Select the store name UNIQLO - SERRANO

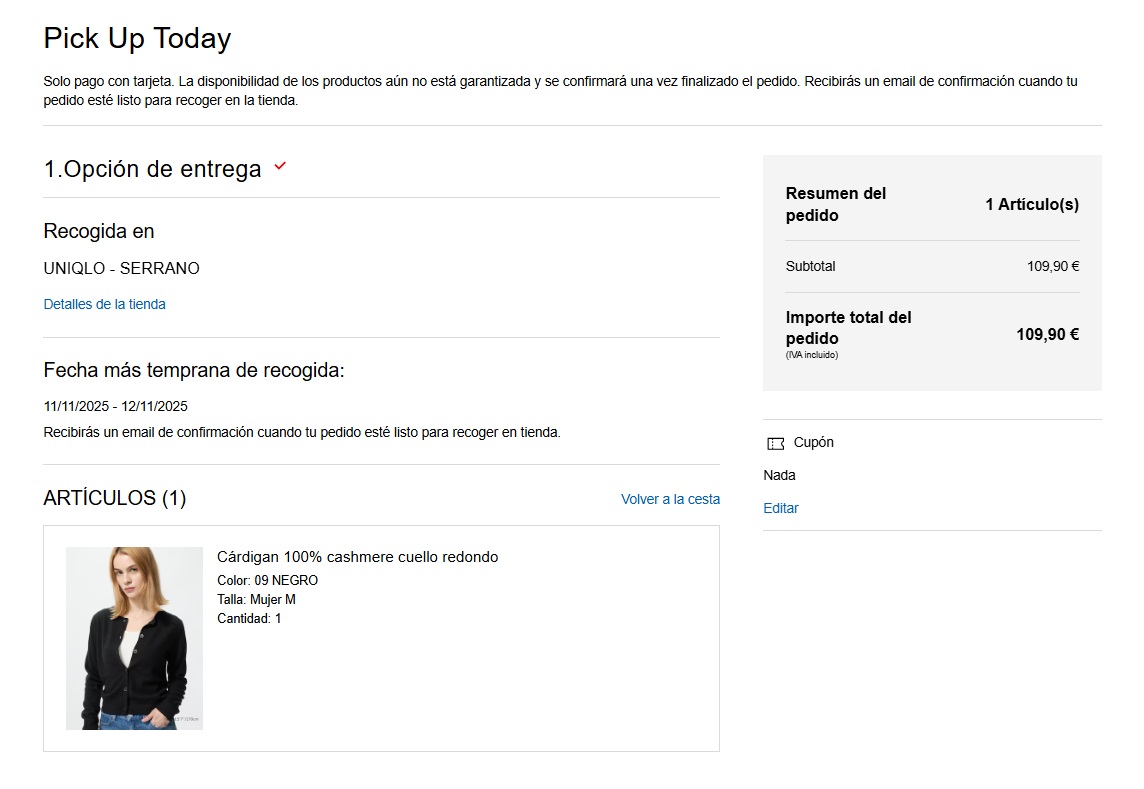(x=121, y=268)
